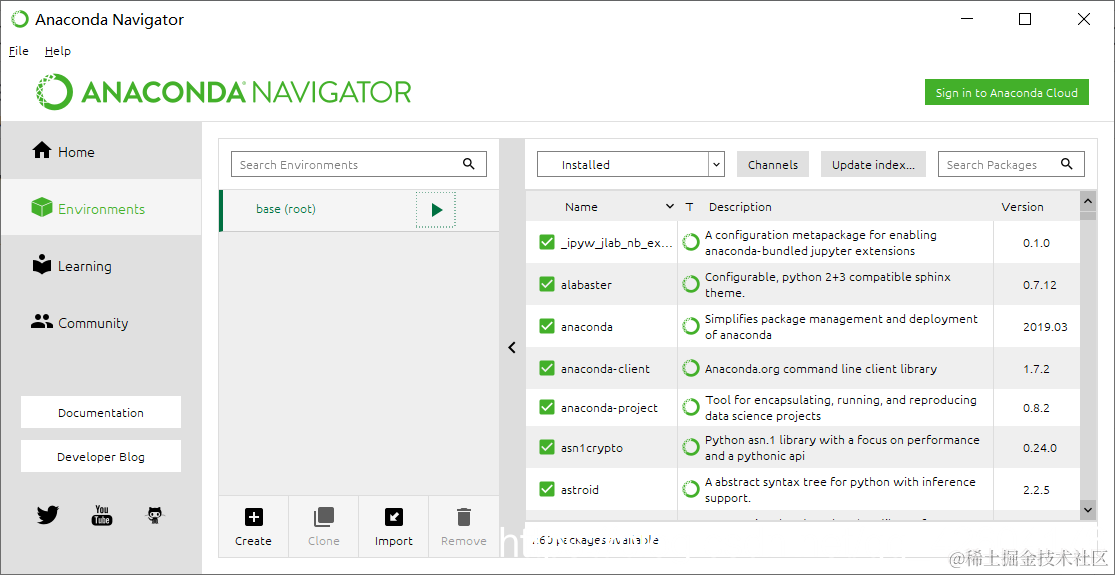
Task: Toggle the anaconda-project package checkbox
Action: 546,407
